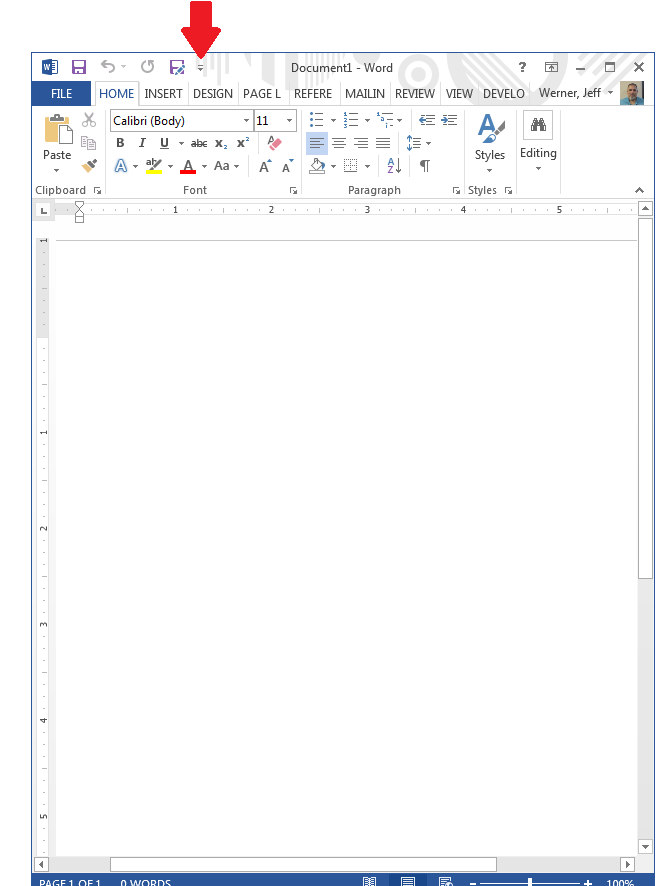Screen dimensions: 664x886
Task: Click the Strikethrough icon
Action: [199, 143]
